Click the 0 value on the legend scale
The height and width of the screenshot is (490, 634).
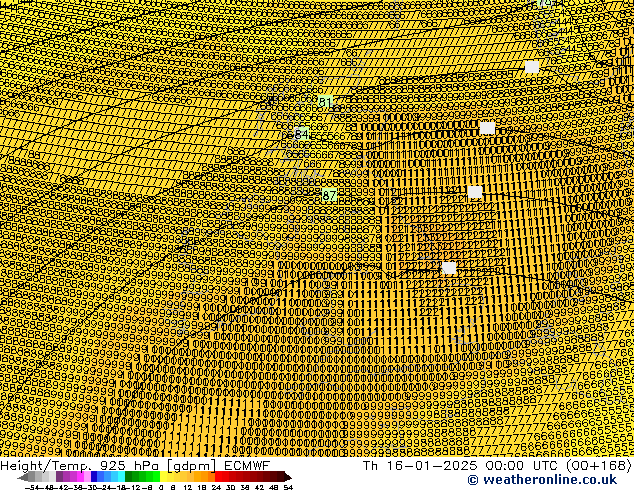click(x=161, y=487)
